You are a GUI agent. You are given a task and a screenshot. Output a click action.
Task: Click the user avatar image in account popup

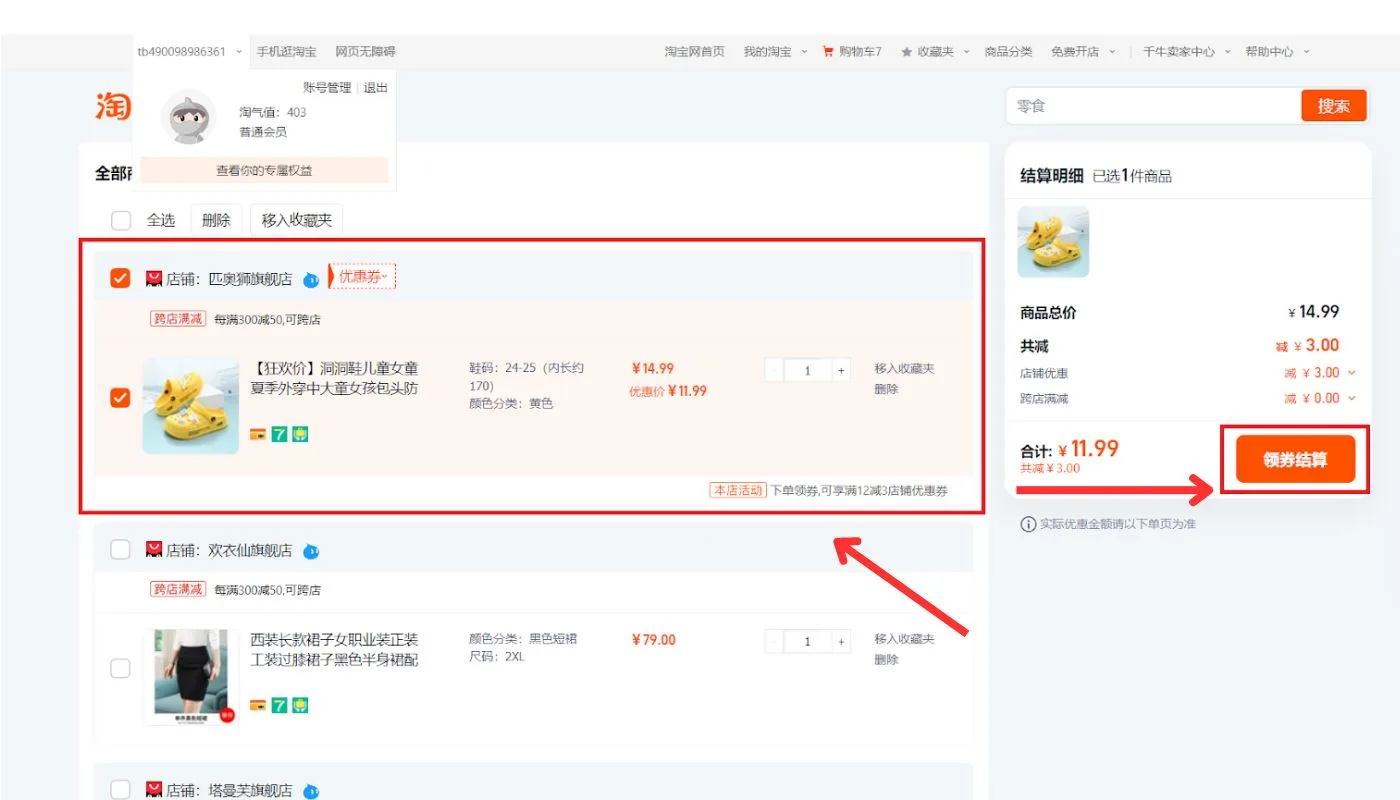click(189, 117)
